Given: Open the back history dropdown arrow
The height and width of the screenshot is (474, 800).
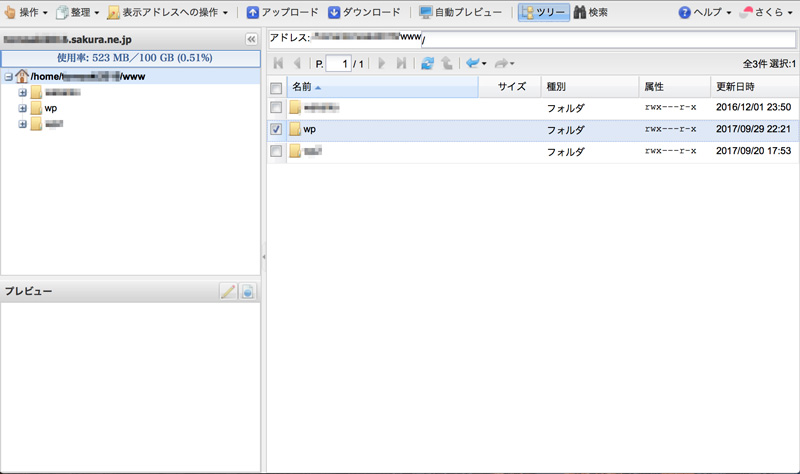Looking at the screenshot, I should (x=484, y=64).
